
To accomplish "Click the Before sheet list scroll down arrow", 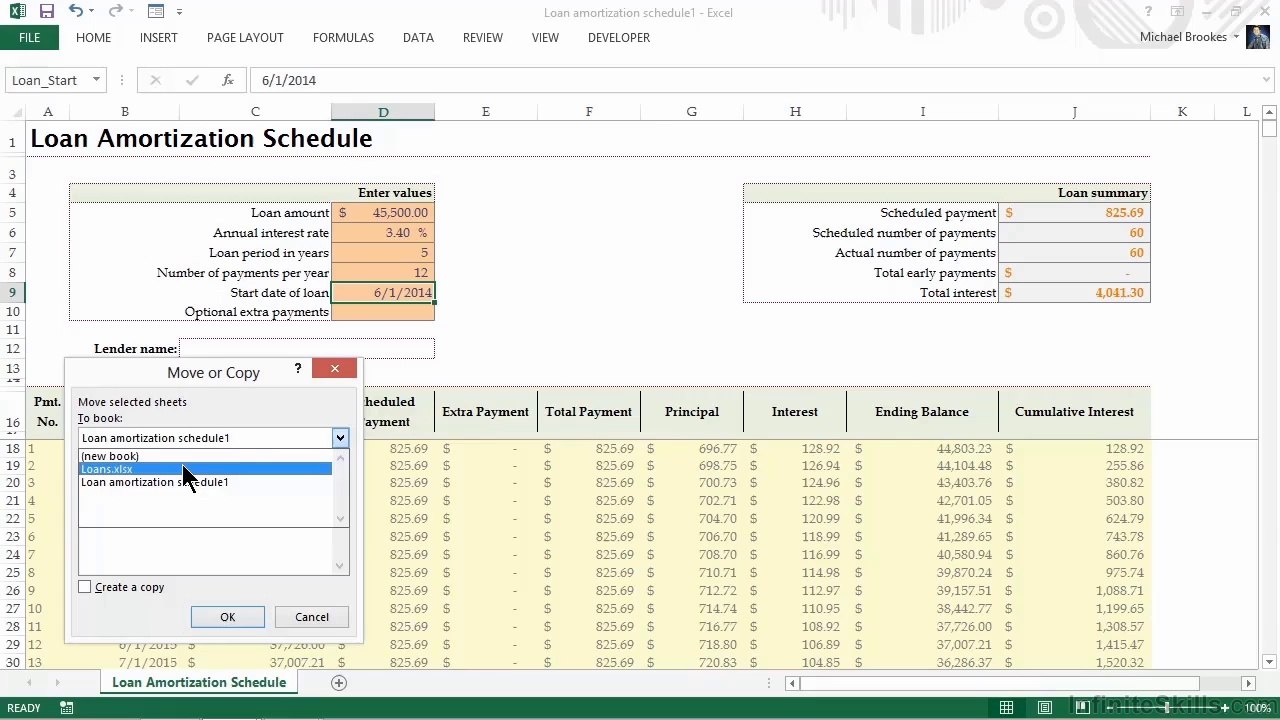I will click(340, 566).
